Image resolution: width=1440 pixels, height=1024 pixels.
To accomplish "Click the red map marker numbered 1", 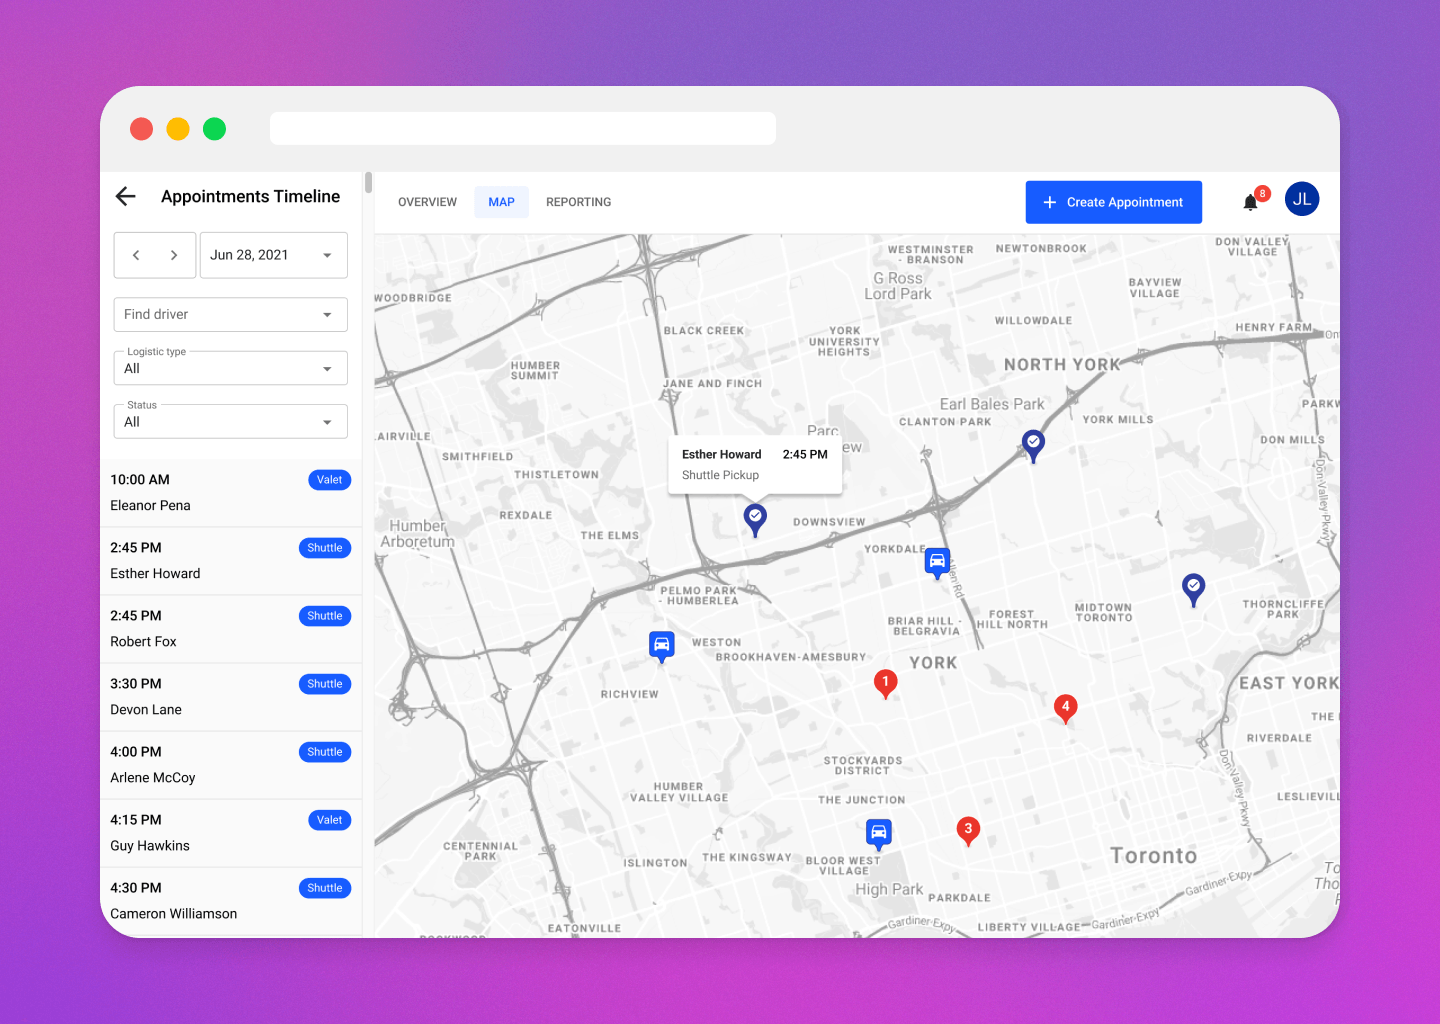I will (x=886, y=683).
